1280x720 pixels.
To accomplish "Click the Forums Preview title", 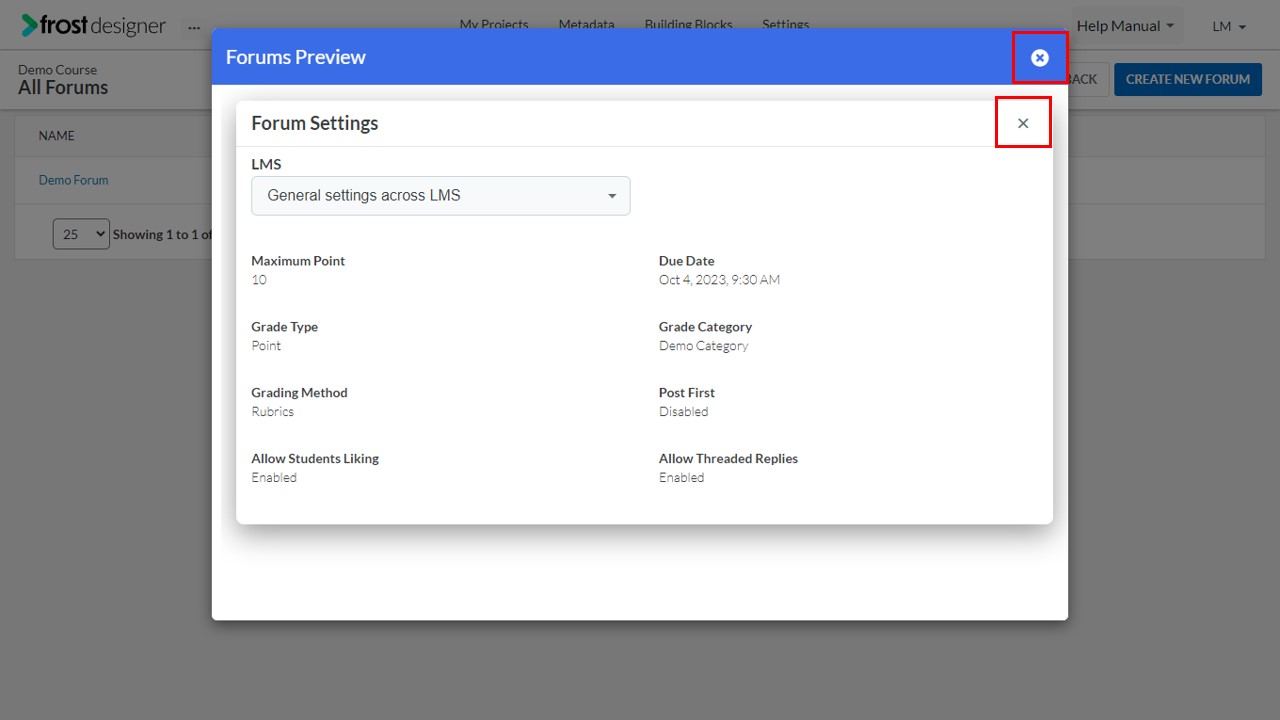I will click(x=296, y=57).
